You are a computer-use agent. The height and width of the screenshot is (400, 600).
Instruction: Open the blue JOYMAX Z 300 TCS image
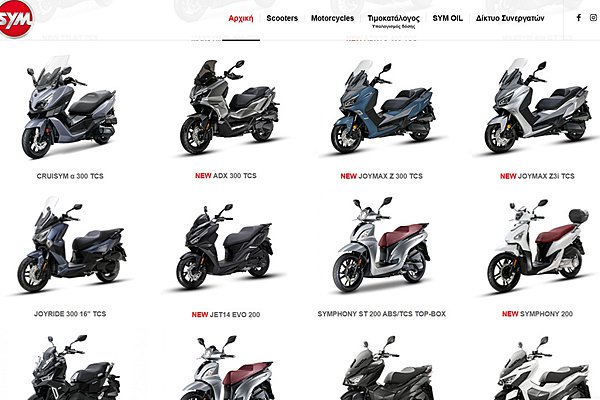tap(383, 107)
